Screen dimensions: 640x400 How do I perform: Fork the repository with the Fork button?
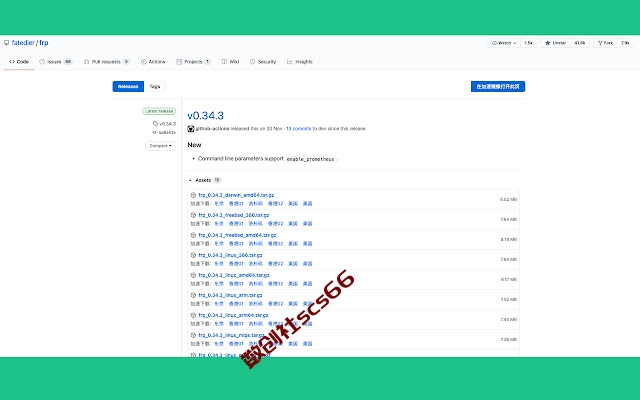(605, 43)
